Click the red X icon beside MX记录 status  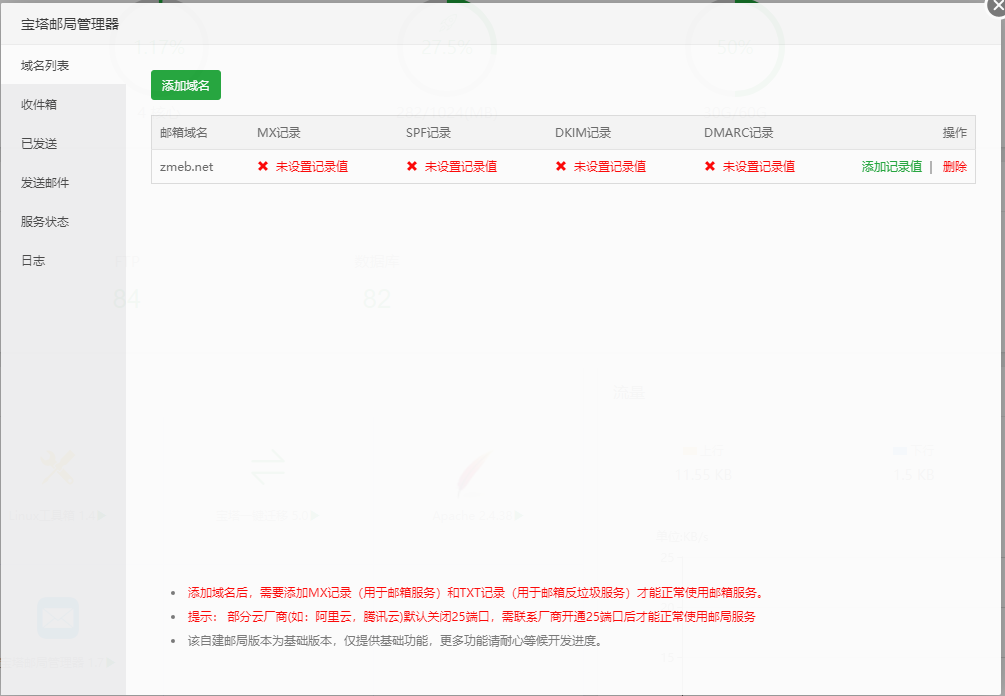point(262,166)
